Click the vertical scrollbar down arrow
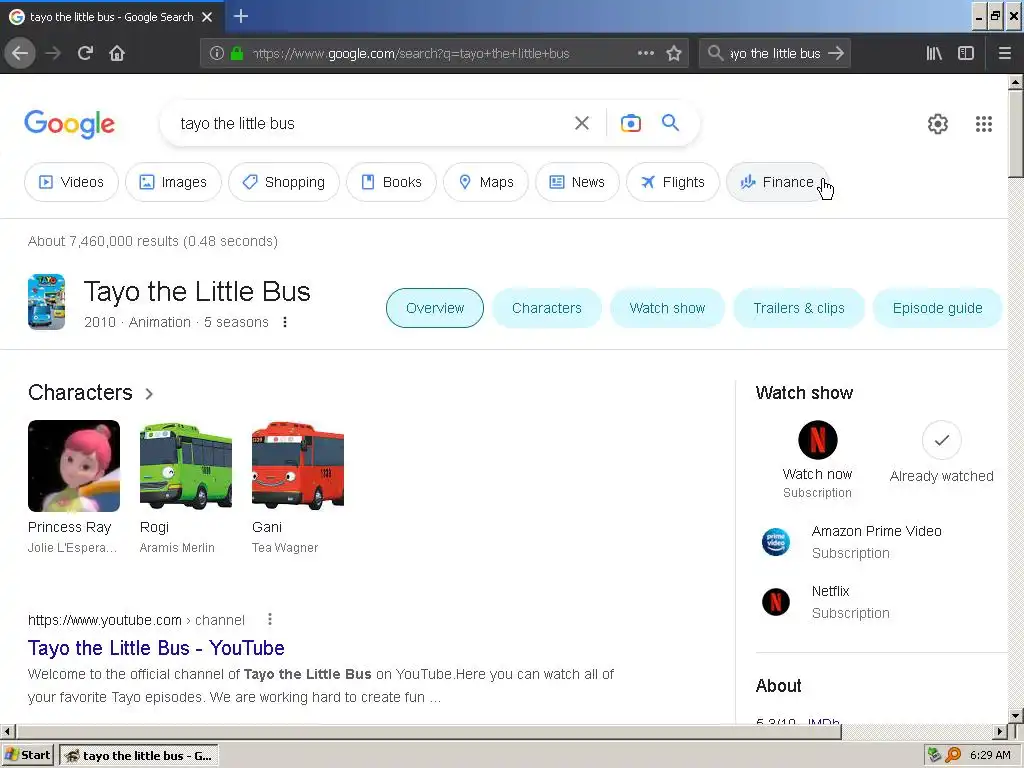Screen dimensions: 1024x768 pyautogui.click(x=1015, y=716)
